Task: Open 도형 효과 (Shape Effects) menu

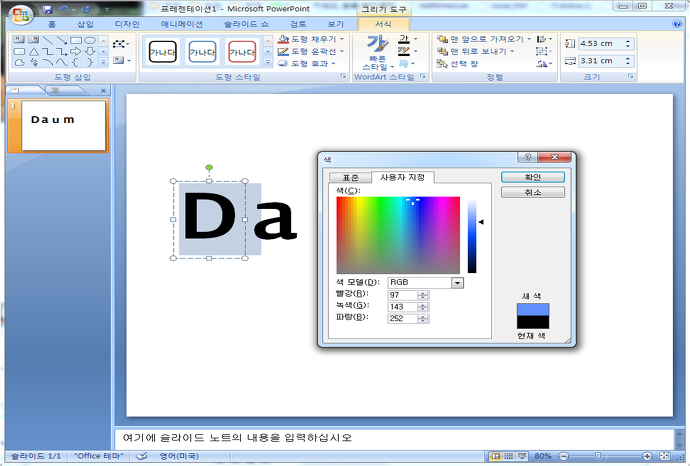Action: coord(307,64)
